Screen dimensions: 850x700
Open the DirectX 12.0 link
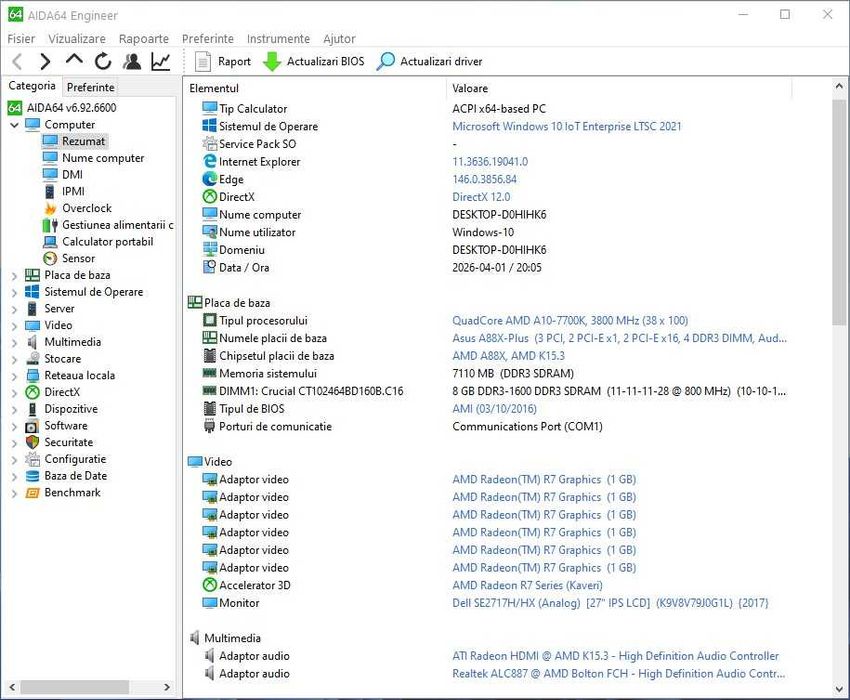coord(481,197)
